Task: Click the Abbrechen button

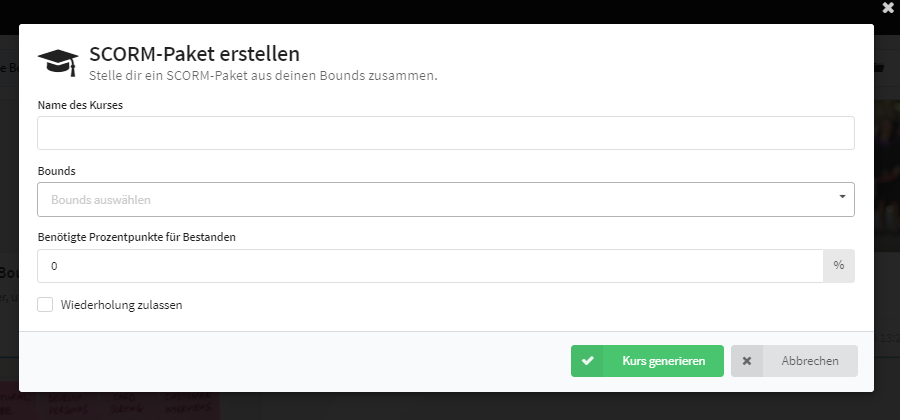Action: [x=794, y=361]
